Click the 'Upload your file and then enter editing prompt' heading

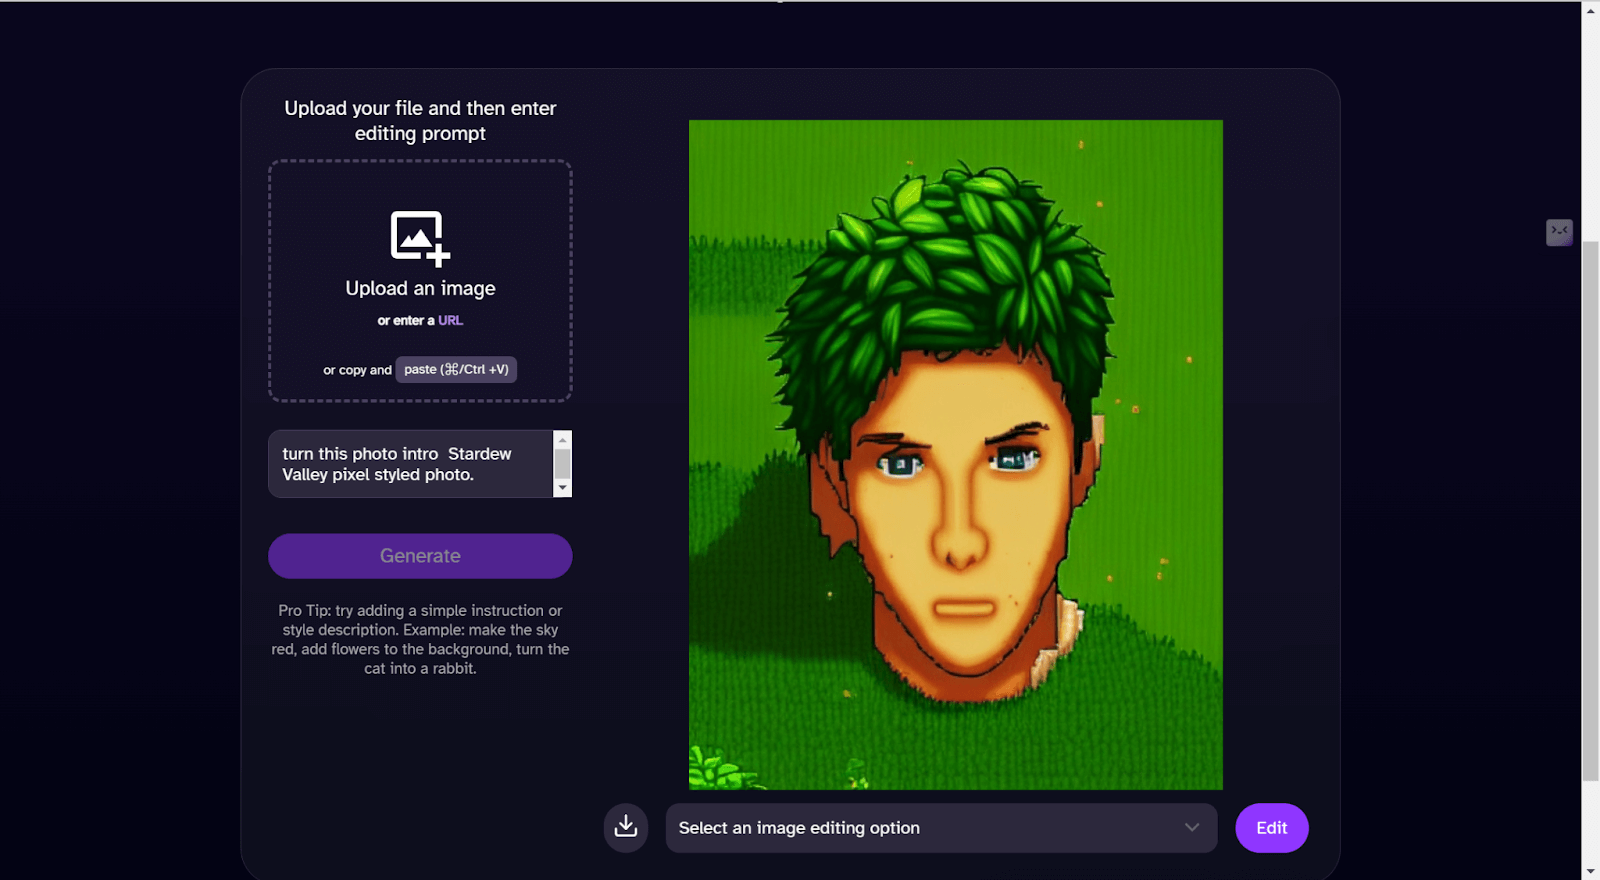click(420, 120)
